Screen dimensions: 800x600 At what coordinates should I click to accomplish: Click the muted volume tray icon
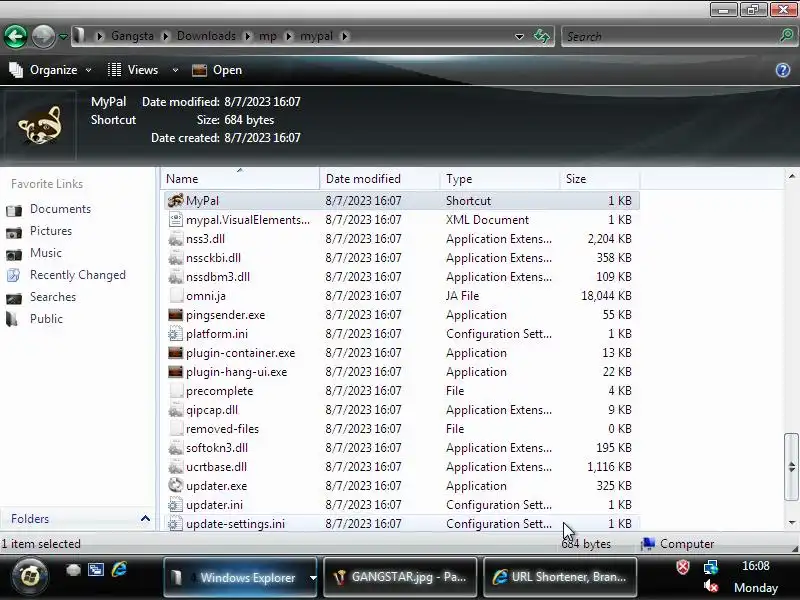point(710,587)
